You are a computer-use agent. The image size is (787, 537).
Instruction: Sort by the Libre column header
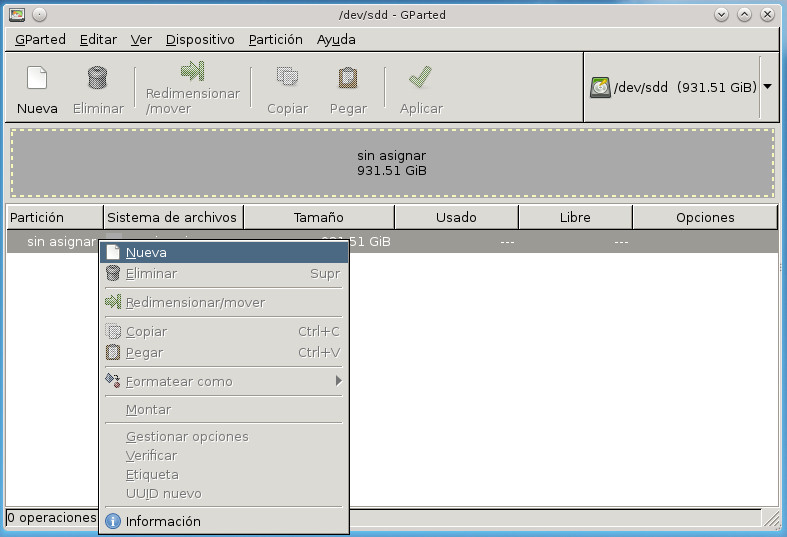575,217
